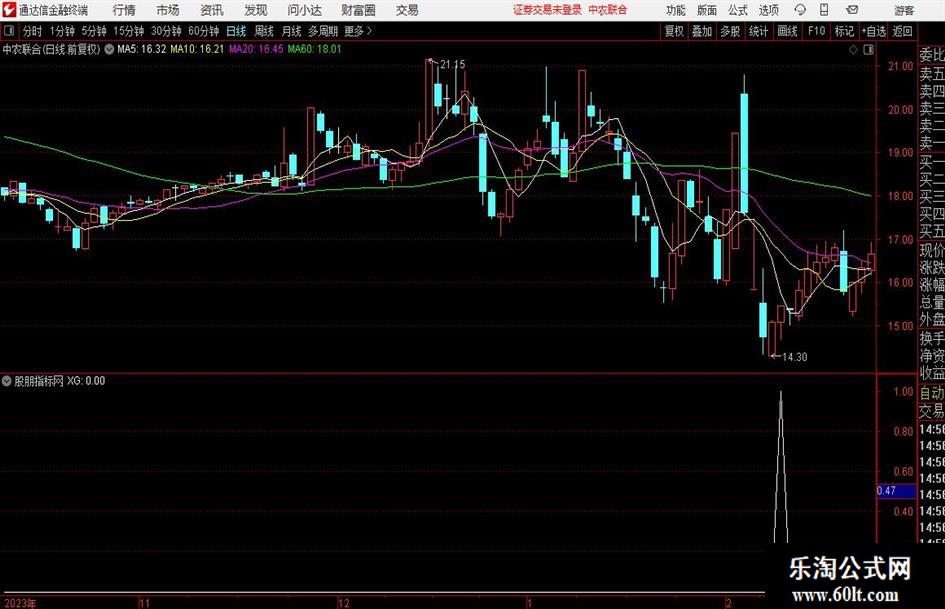The image size is (945, 609).
Task: Expand the 更多 periods chevron
Action: click(369, 31)
